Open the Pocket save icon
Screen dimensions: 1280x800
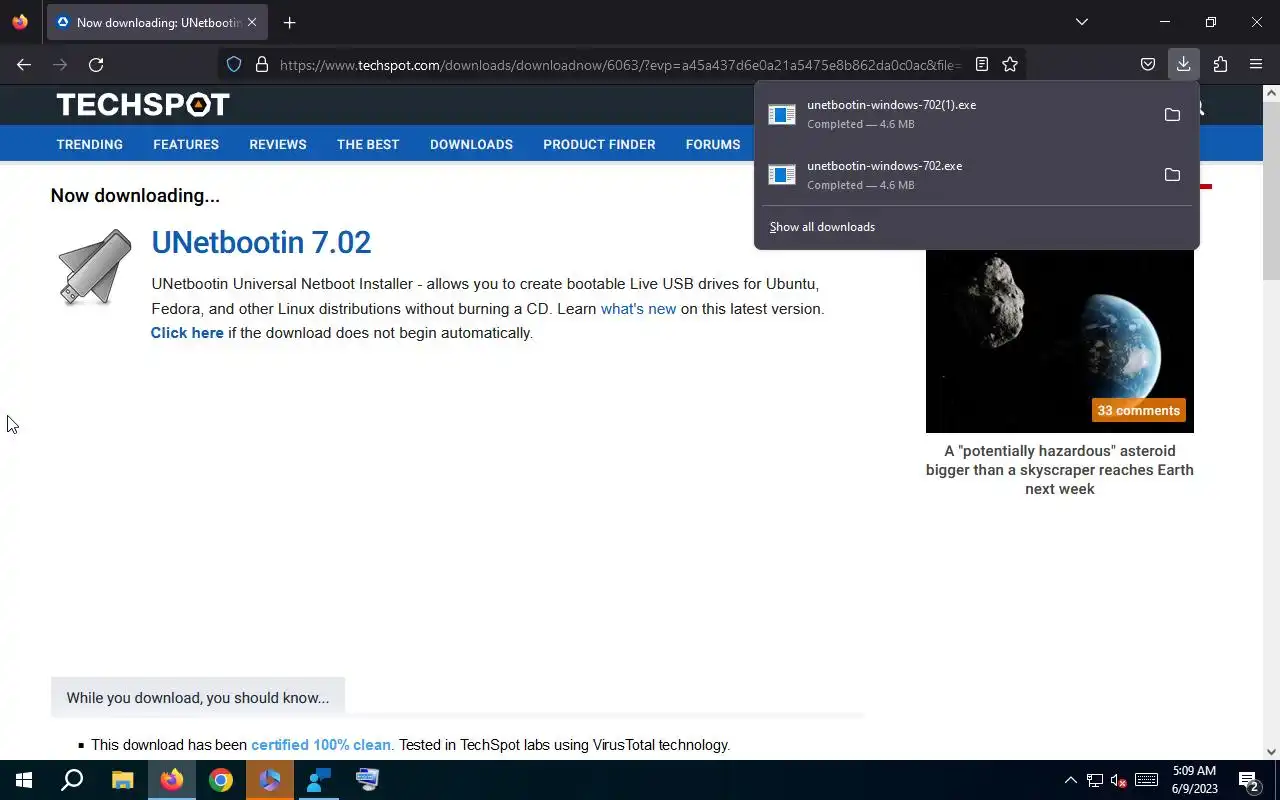[1148, 65]
